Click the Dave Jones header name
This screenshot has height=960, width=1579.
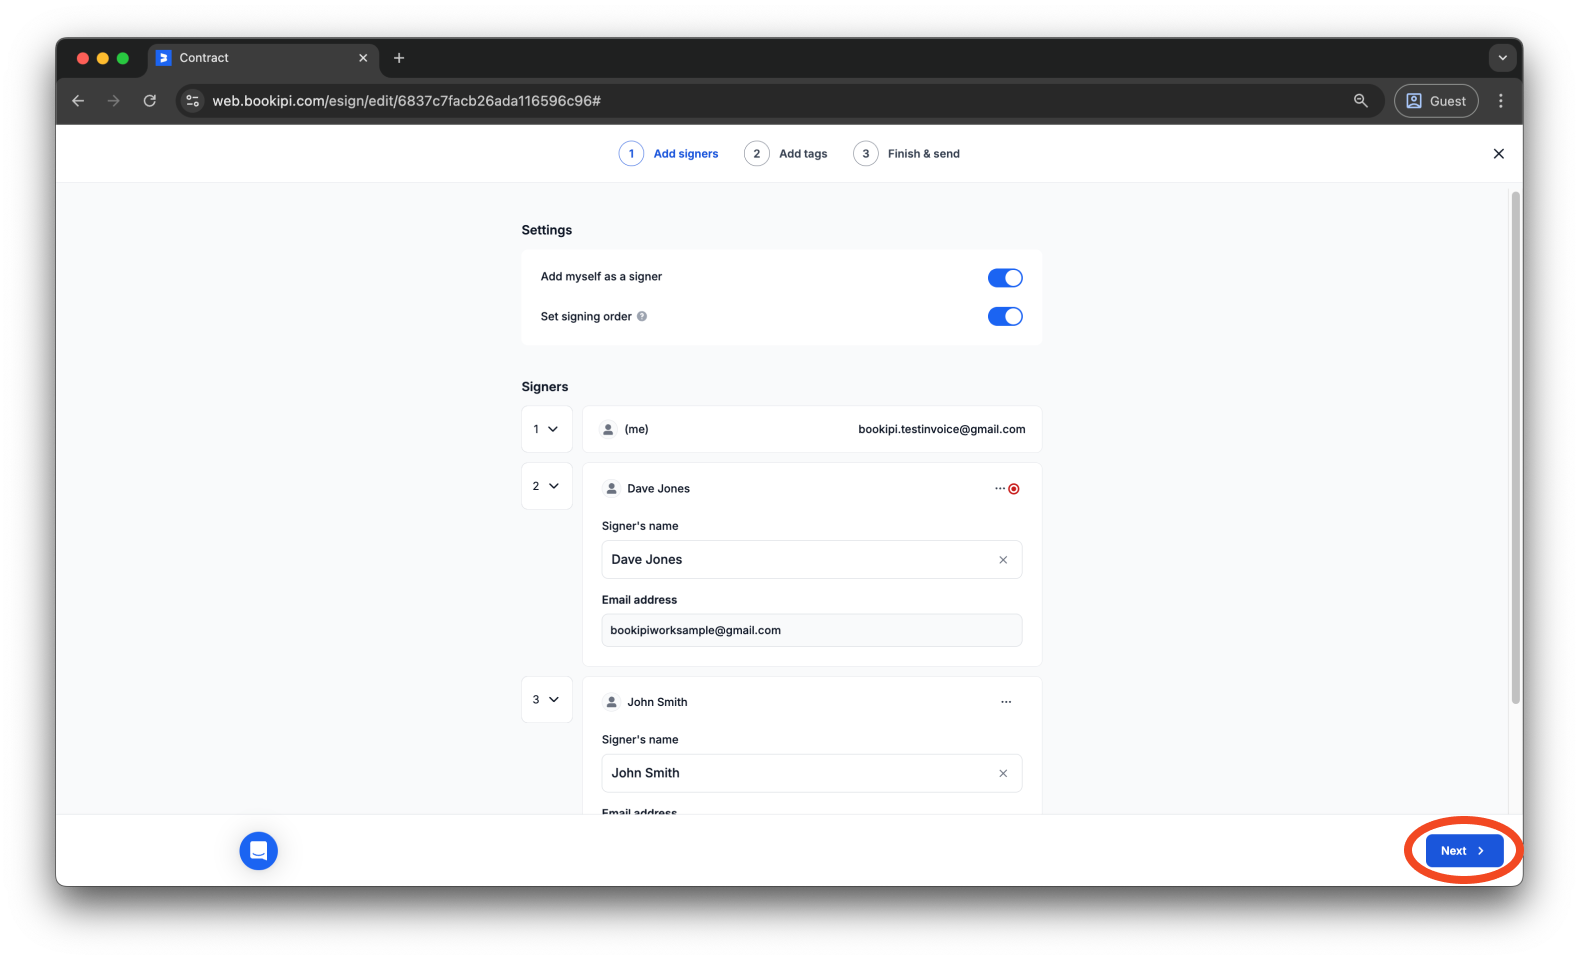tap(658, 489)
